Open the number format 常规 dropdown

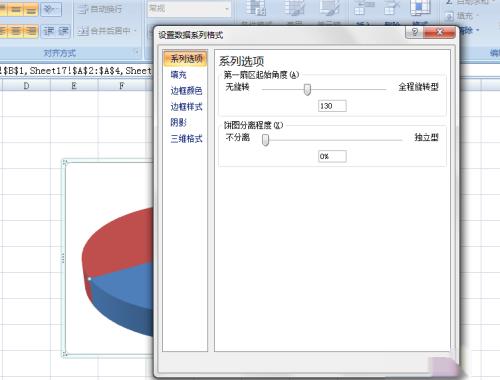pos(227,9)
